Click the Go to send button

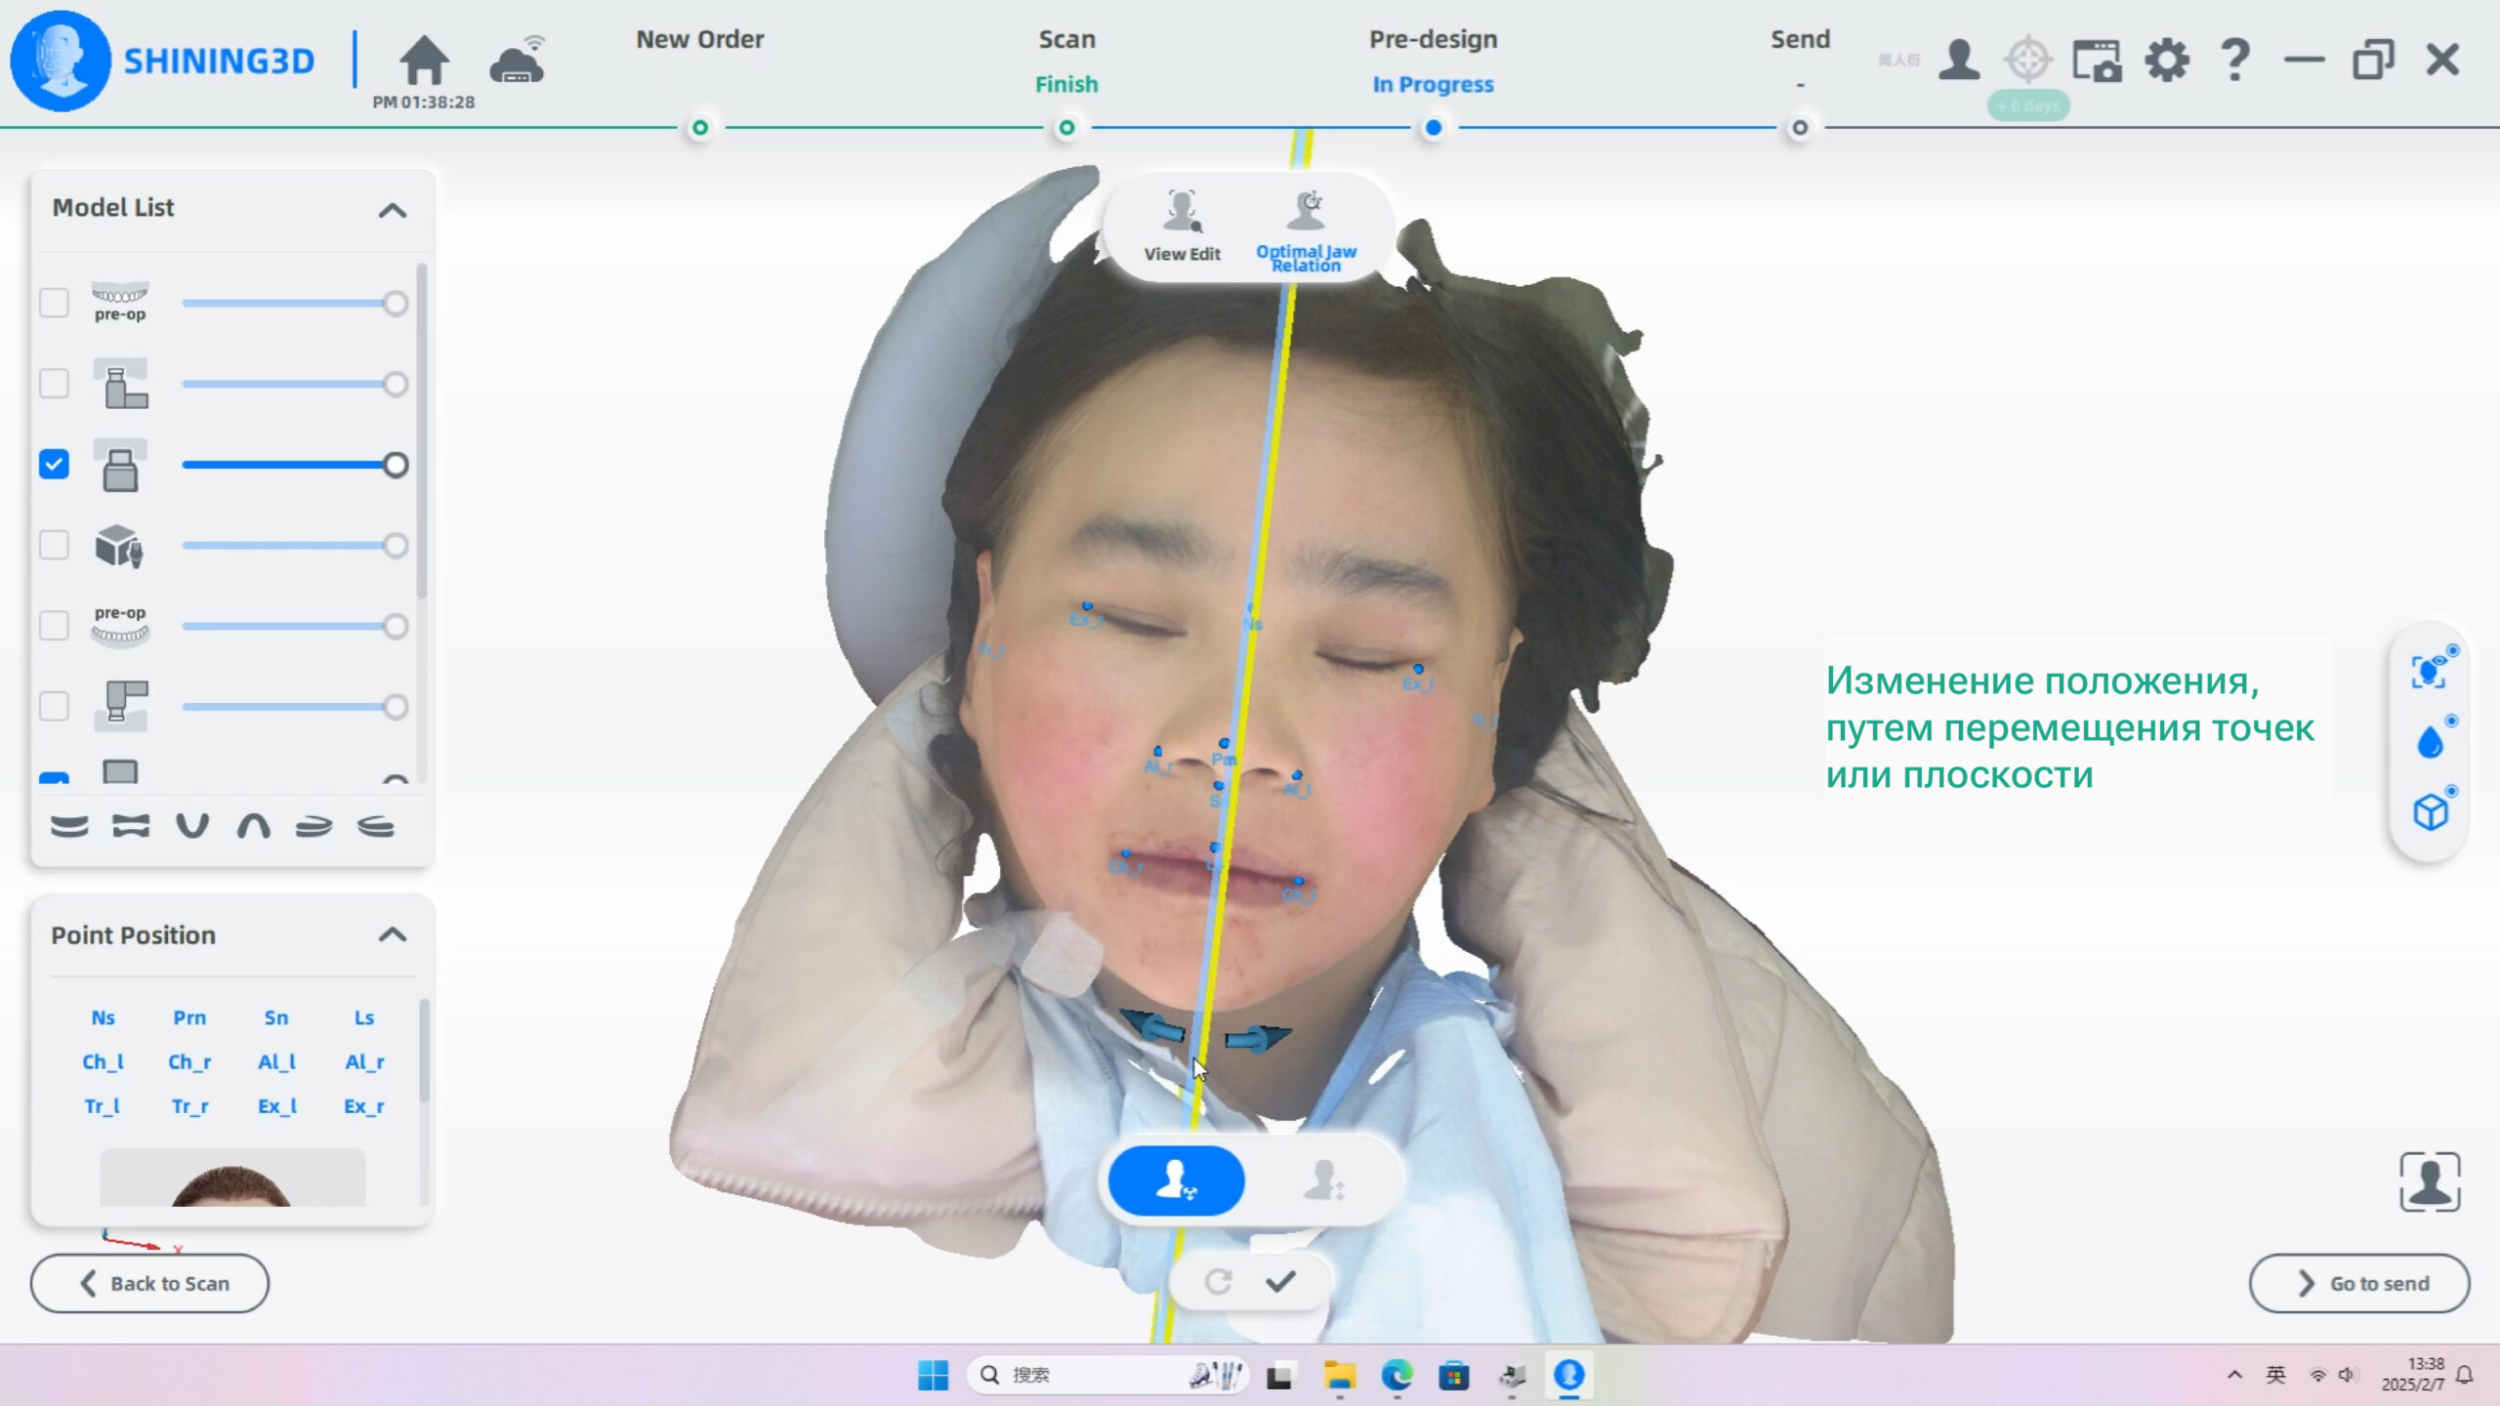point(2359,1283)
